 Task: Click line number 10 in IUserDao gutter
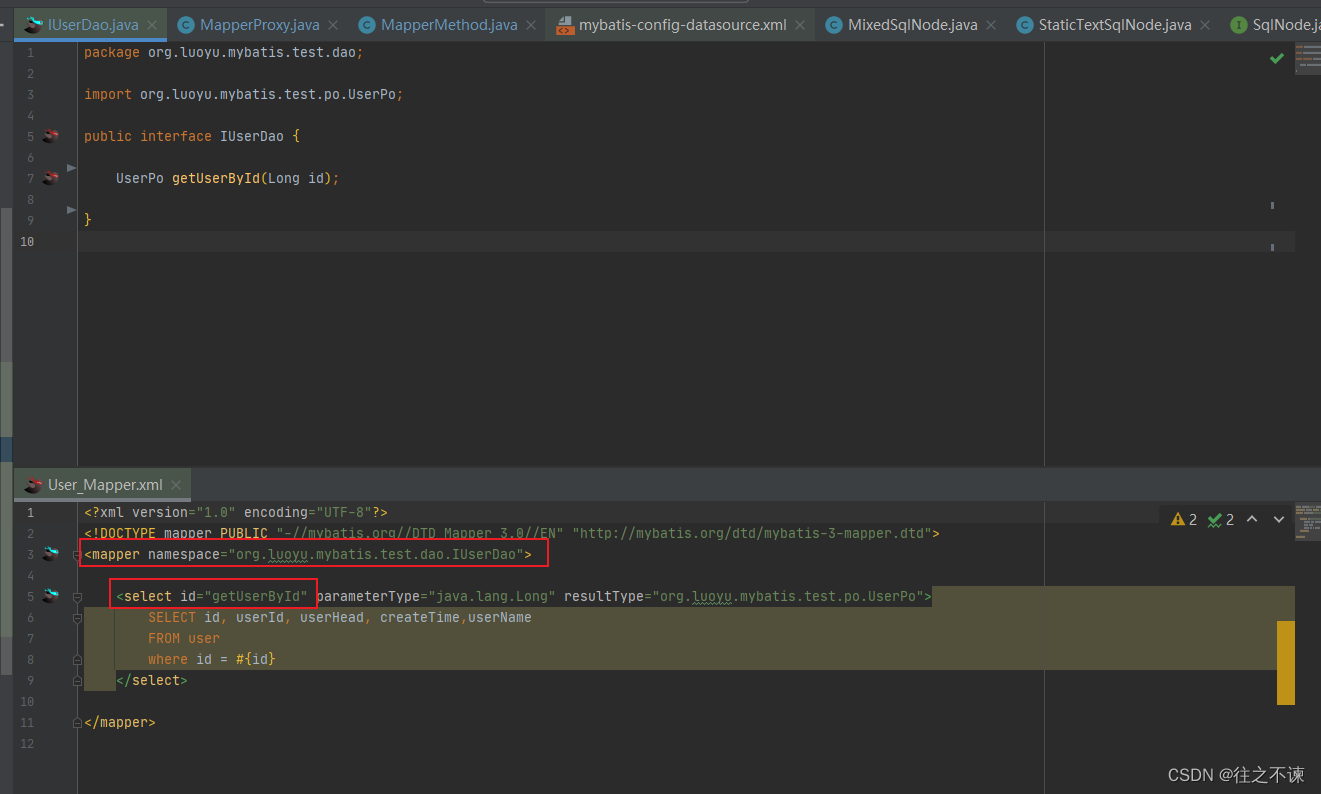click(26, 241)
